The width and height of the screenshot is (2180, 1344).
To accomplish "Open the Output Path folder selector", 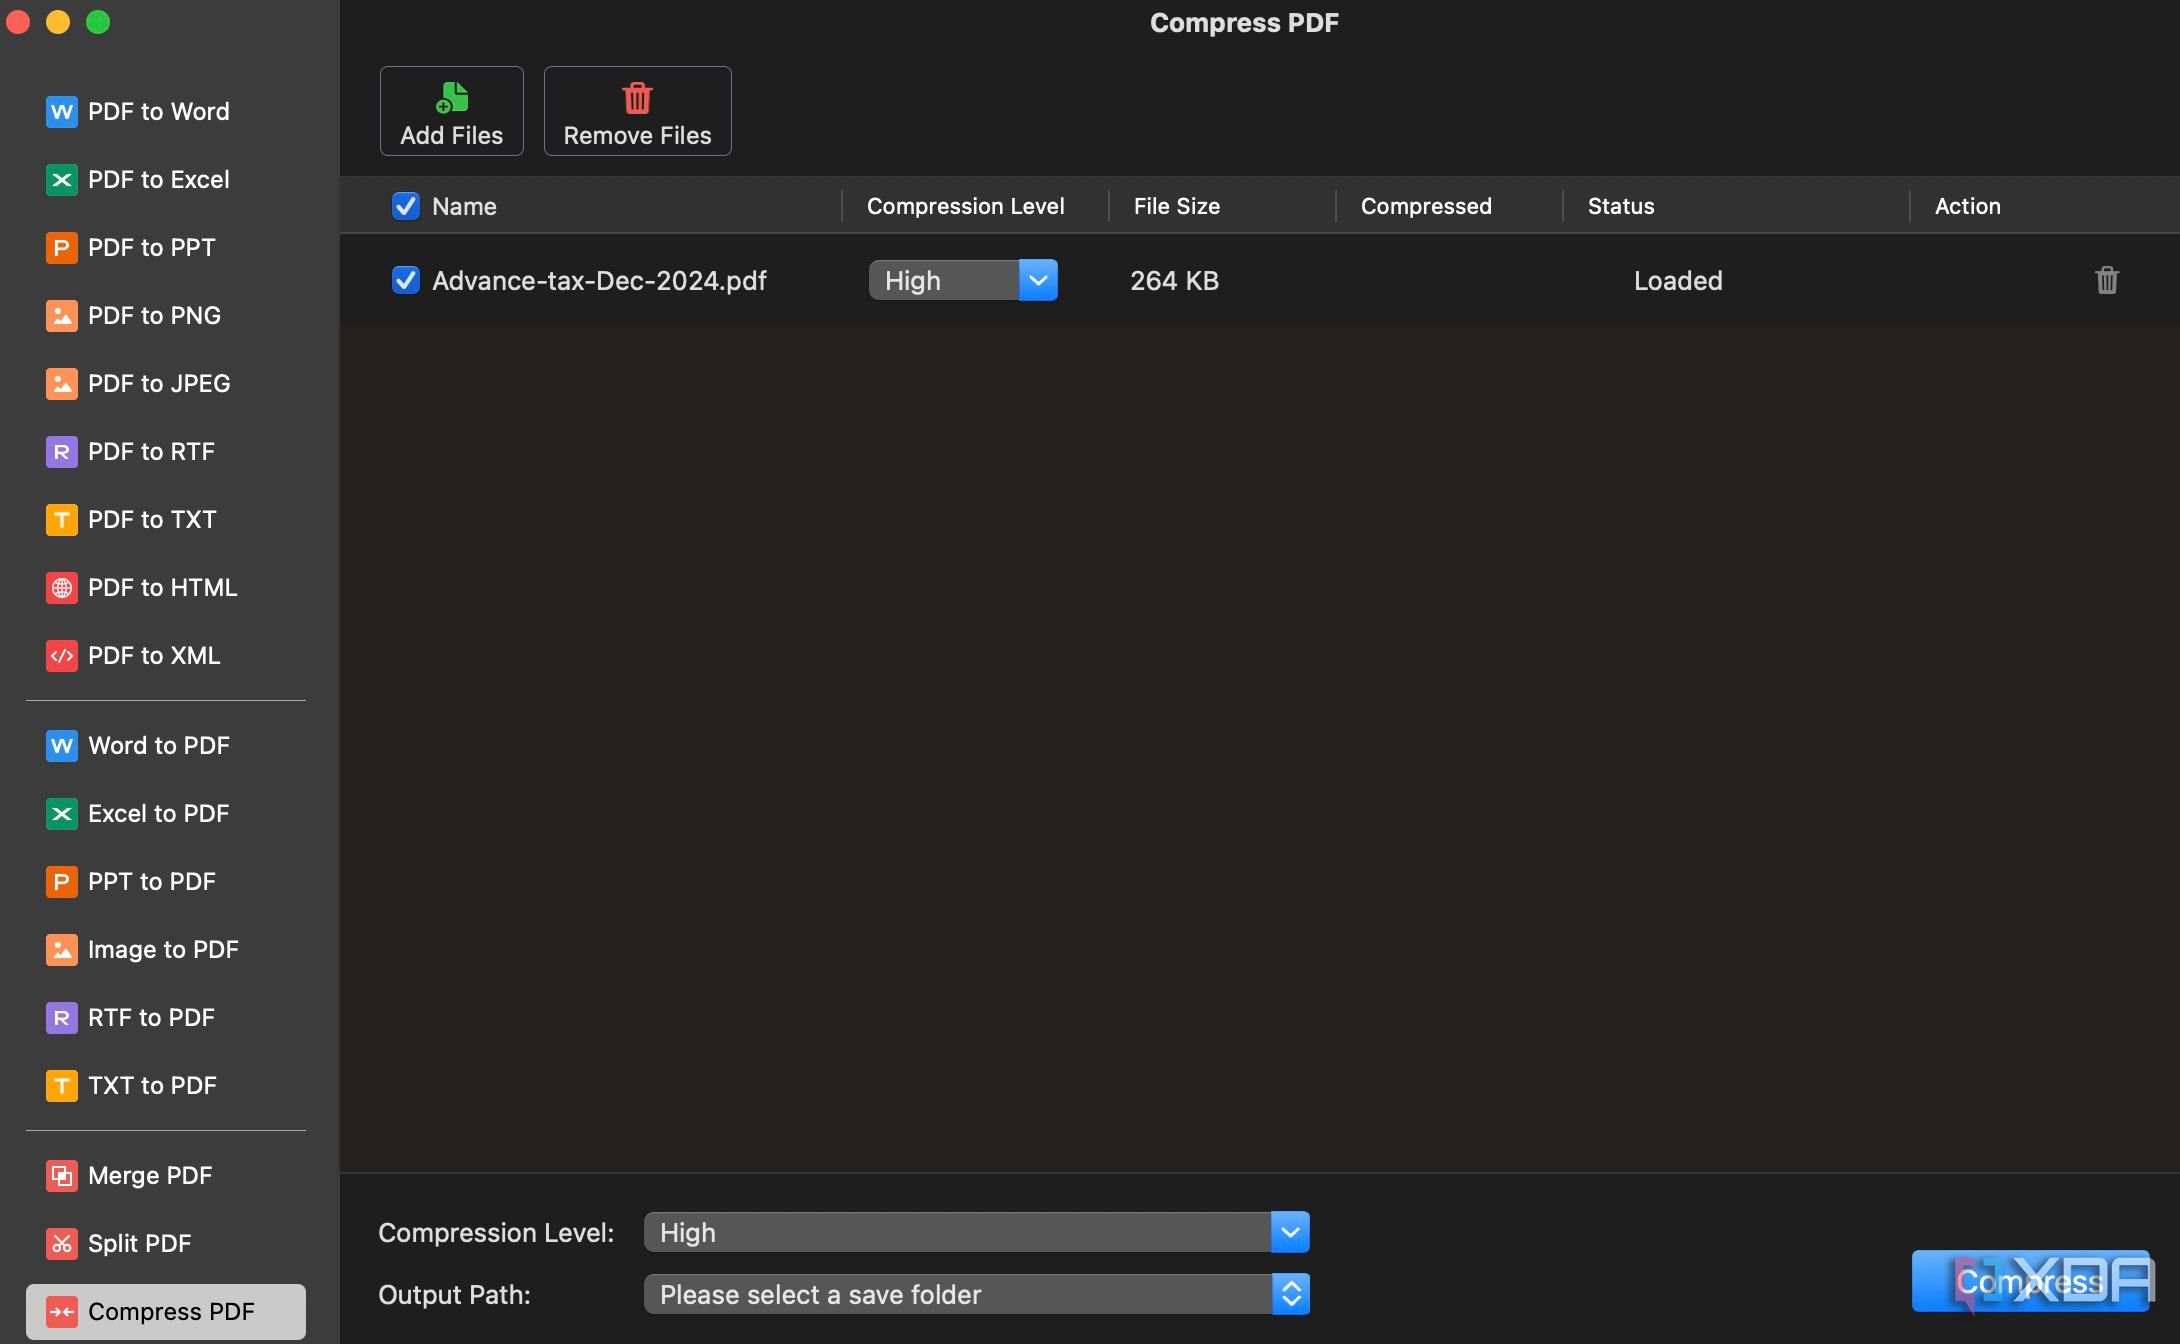I will [x=977, y=1294].
